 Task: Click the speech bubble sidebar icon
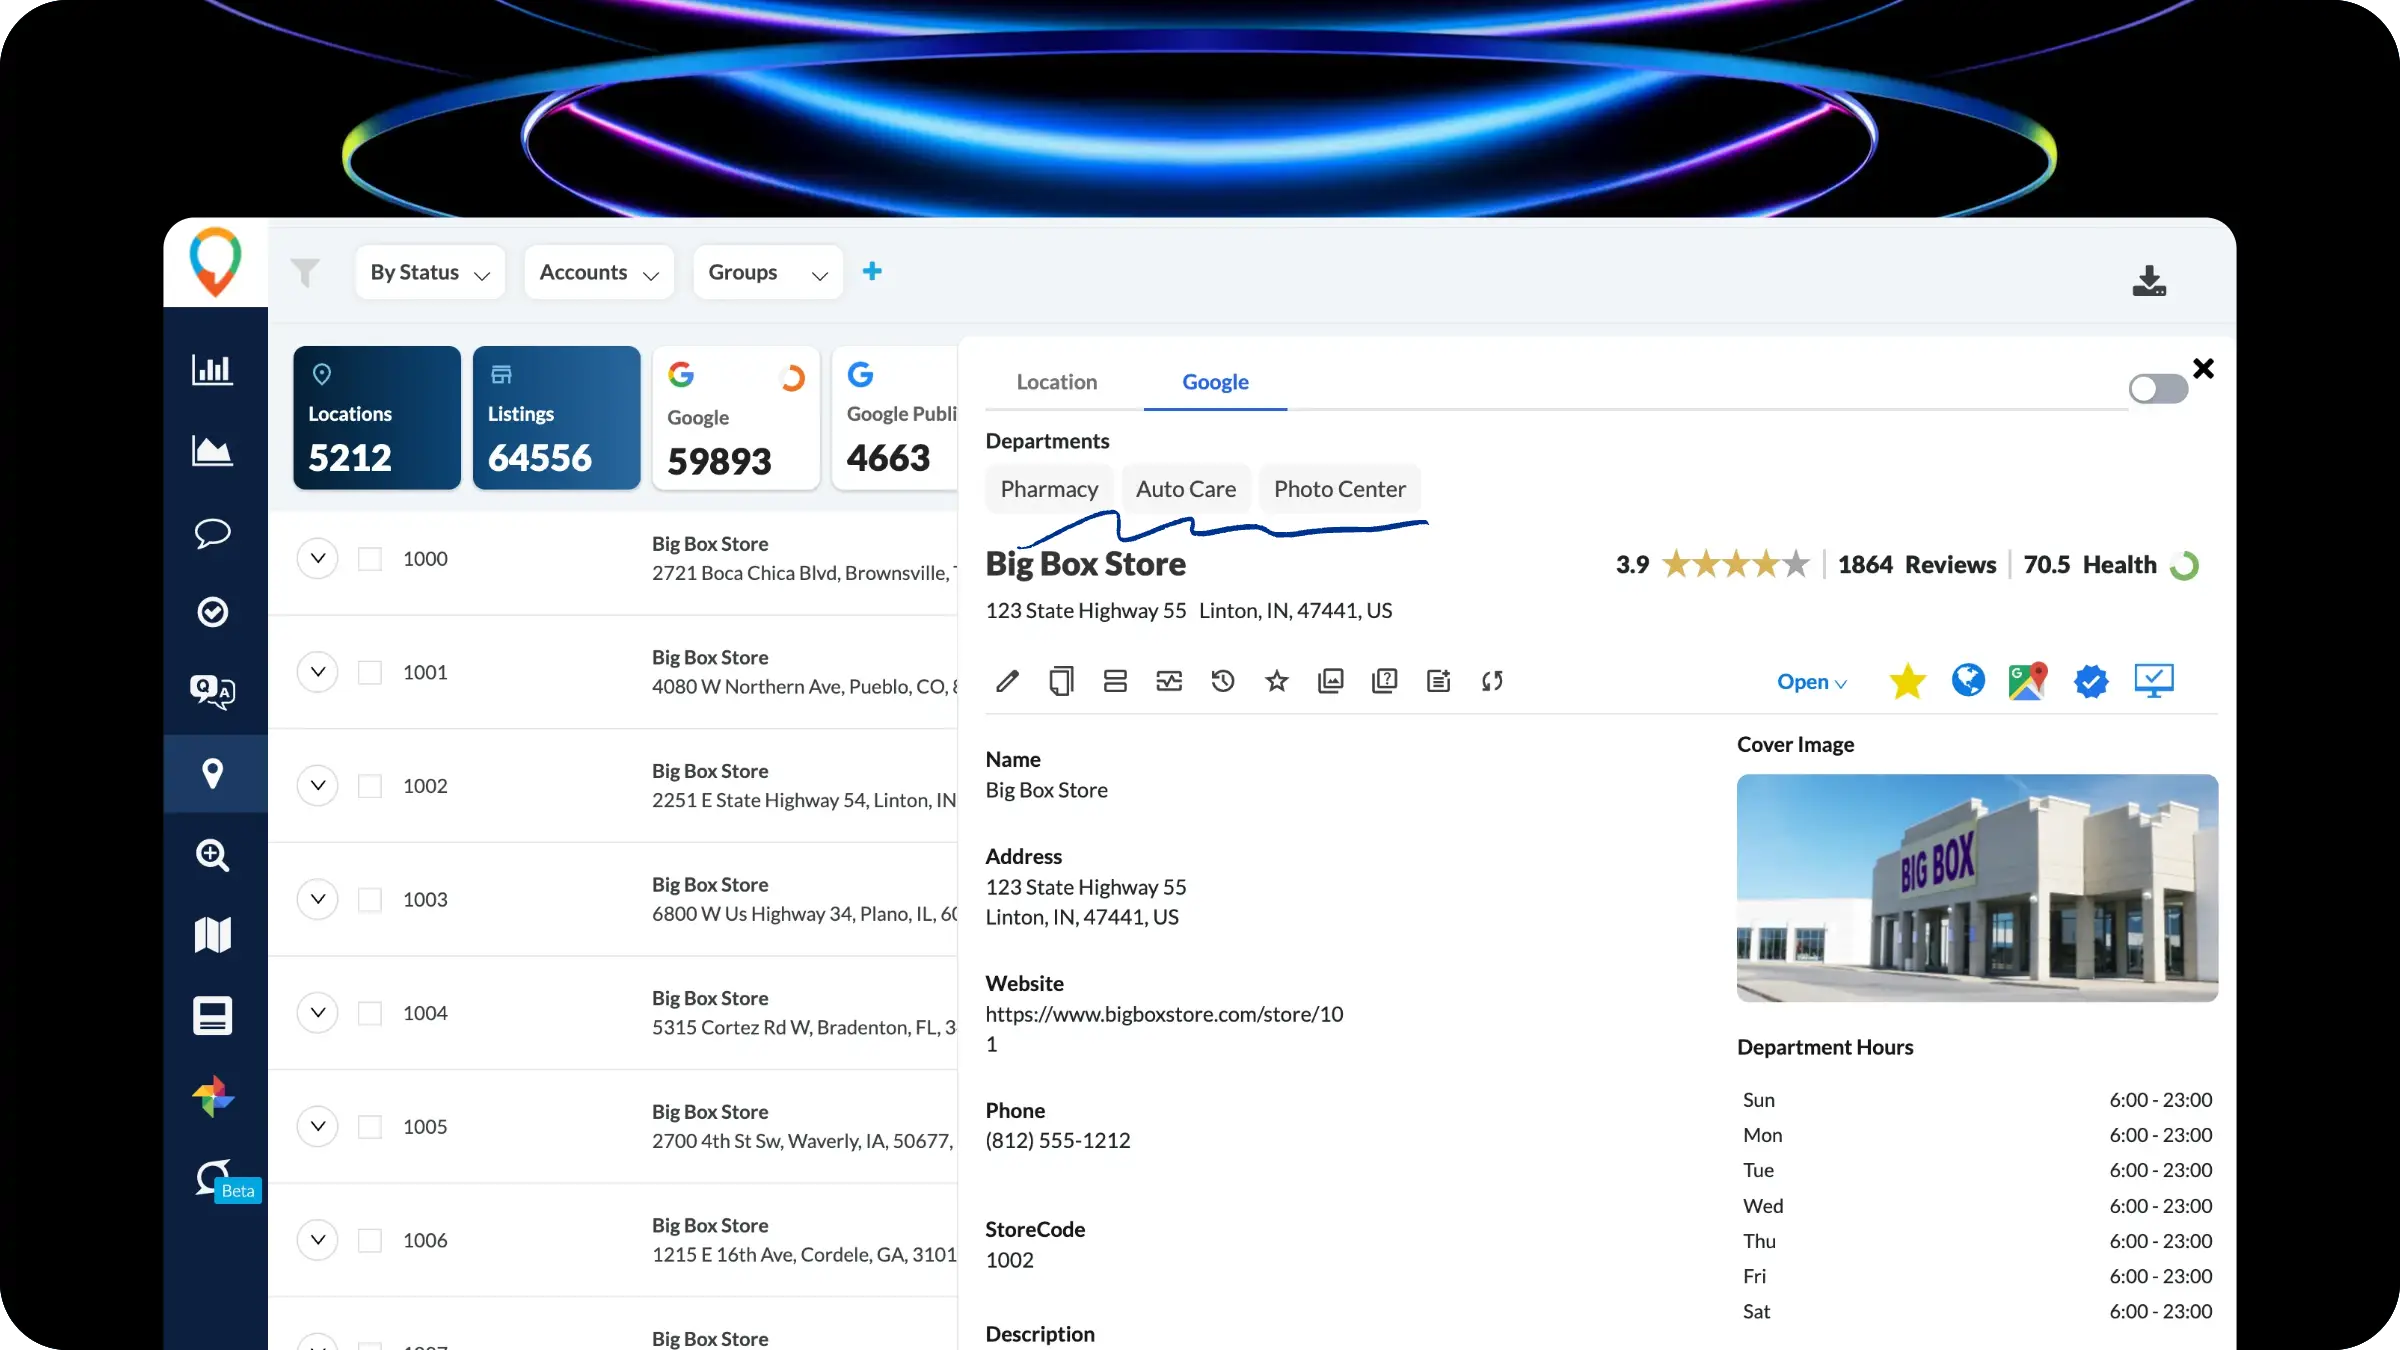tap(212, 532)
